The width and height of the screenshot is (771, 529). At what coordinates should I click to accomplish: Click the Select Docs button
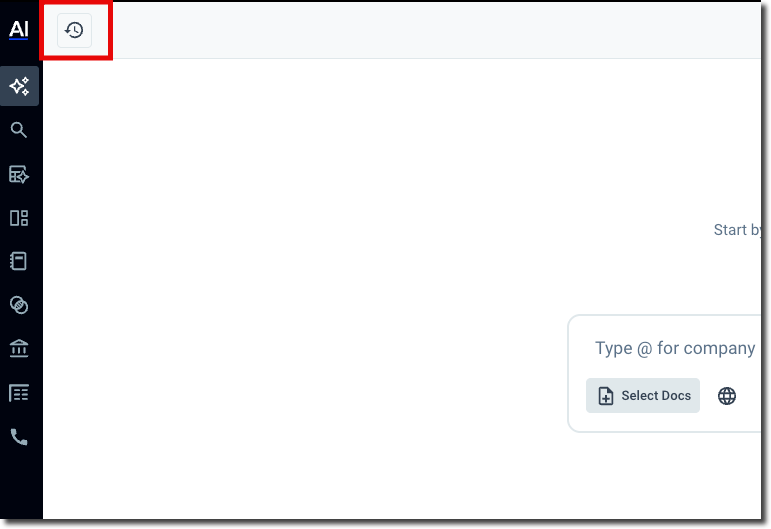[x=643, y=396]
